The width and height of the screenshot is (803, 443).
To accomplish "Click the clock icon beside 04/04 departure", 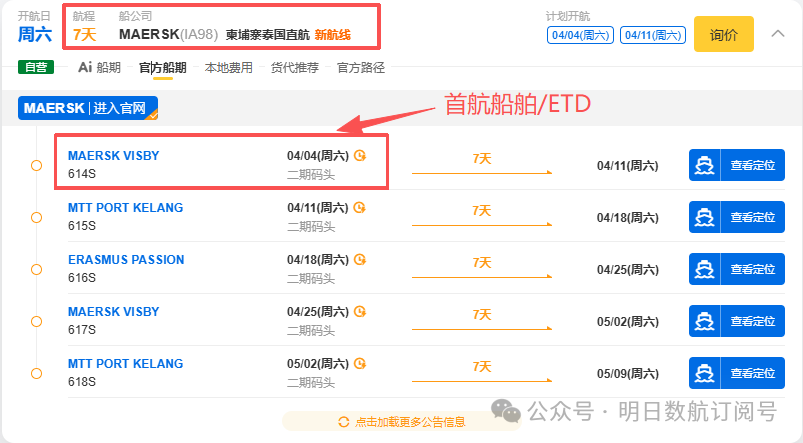I will (360, 156).
